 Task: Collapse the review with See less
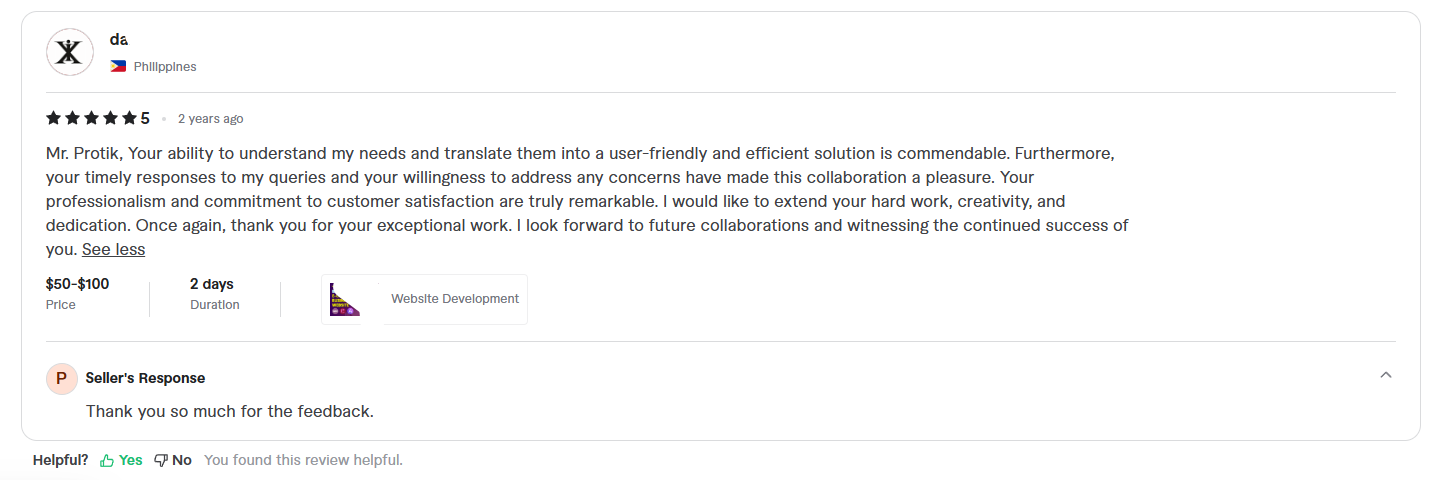pos(113,250)
